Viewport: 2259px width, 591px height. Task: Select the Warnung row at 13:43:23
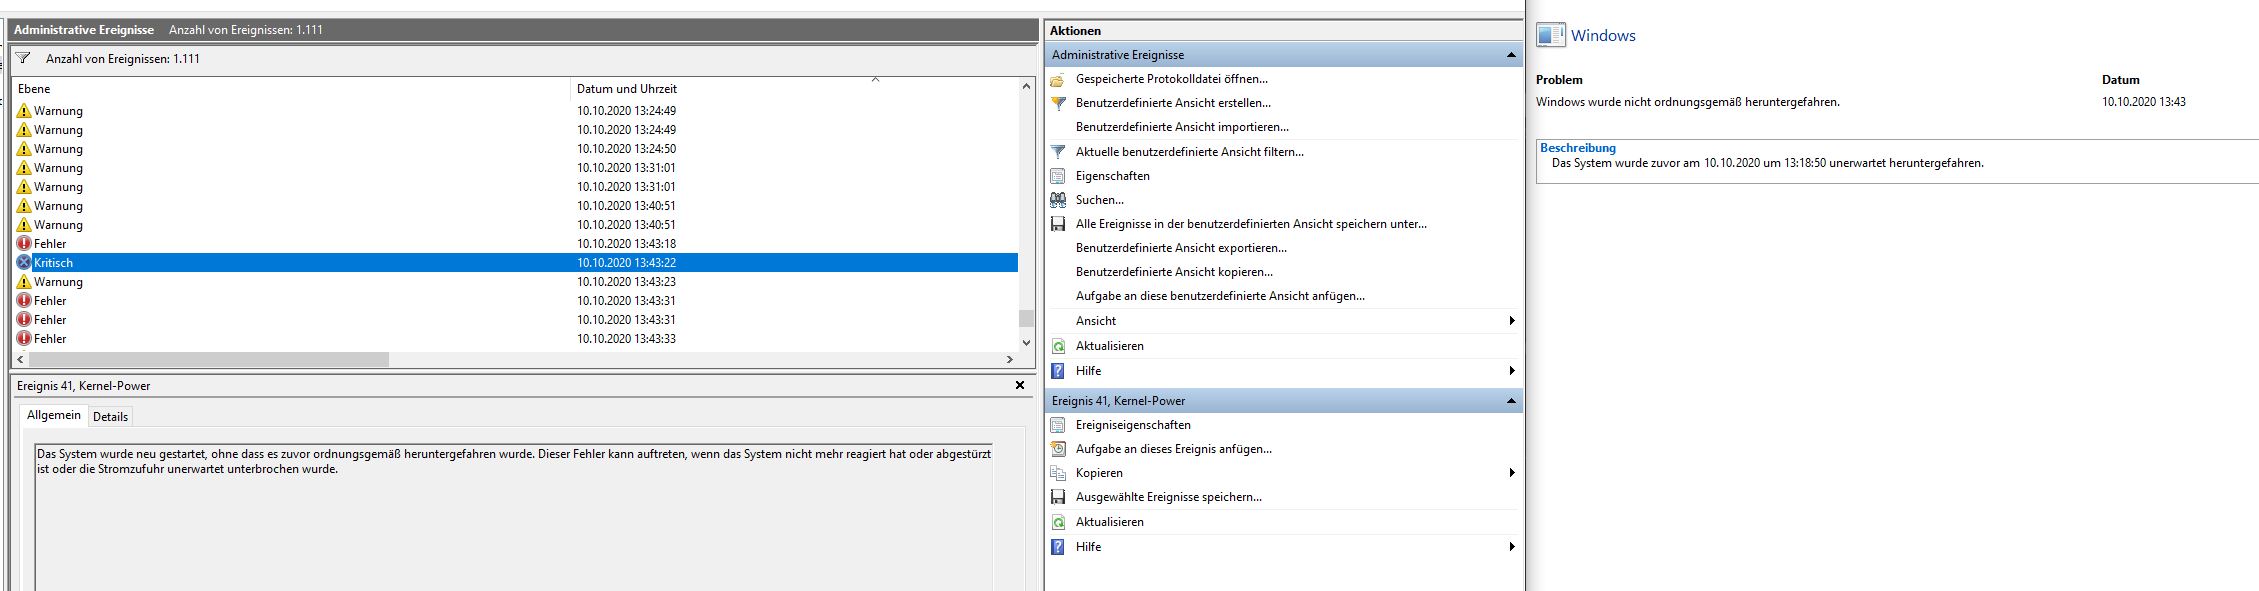pyautogui.click(x=515, y=281)
